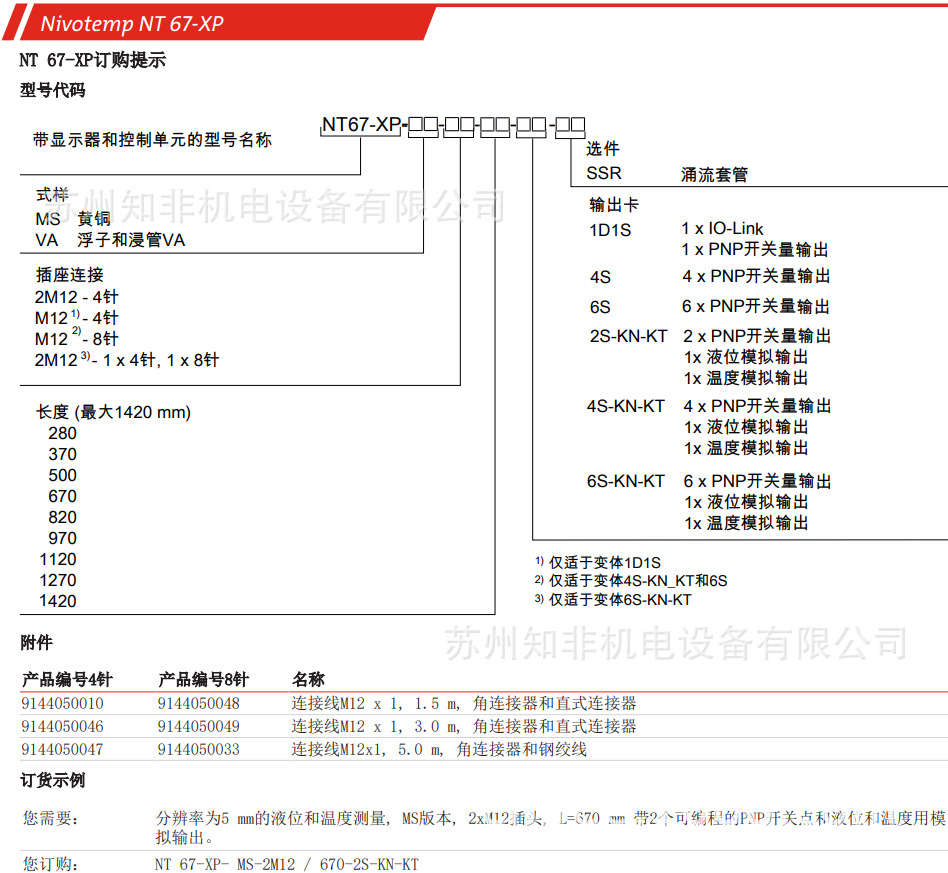The width and height of the screenshot is (948, 873).
Task: Select product number 9144050048
Action: click(198, 704)
